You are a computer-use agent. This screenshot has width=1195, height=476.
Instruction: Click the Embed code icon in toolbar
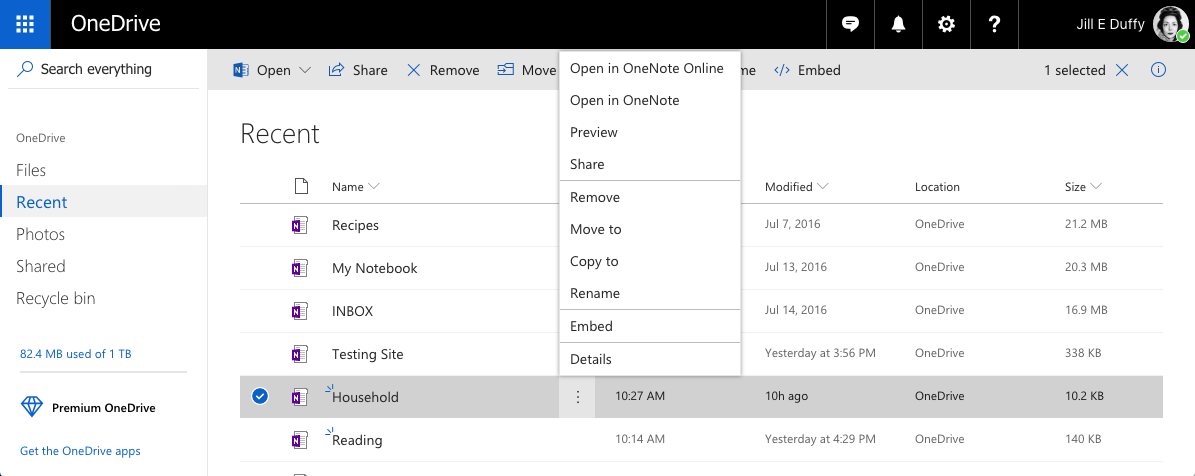pyautogui.click(x=782, y=70)
